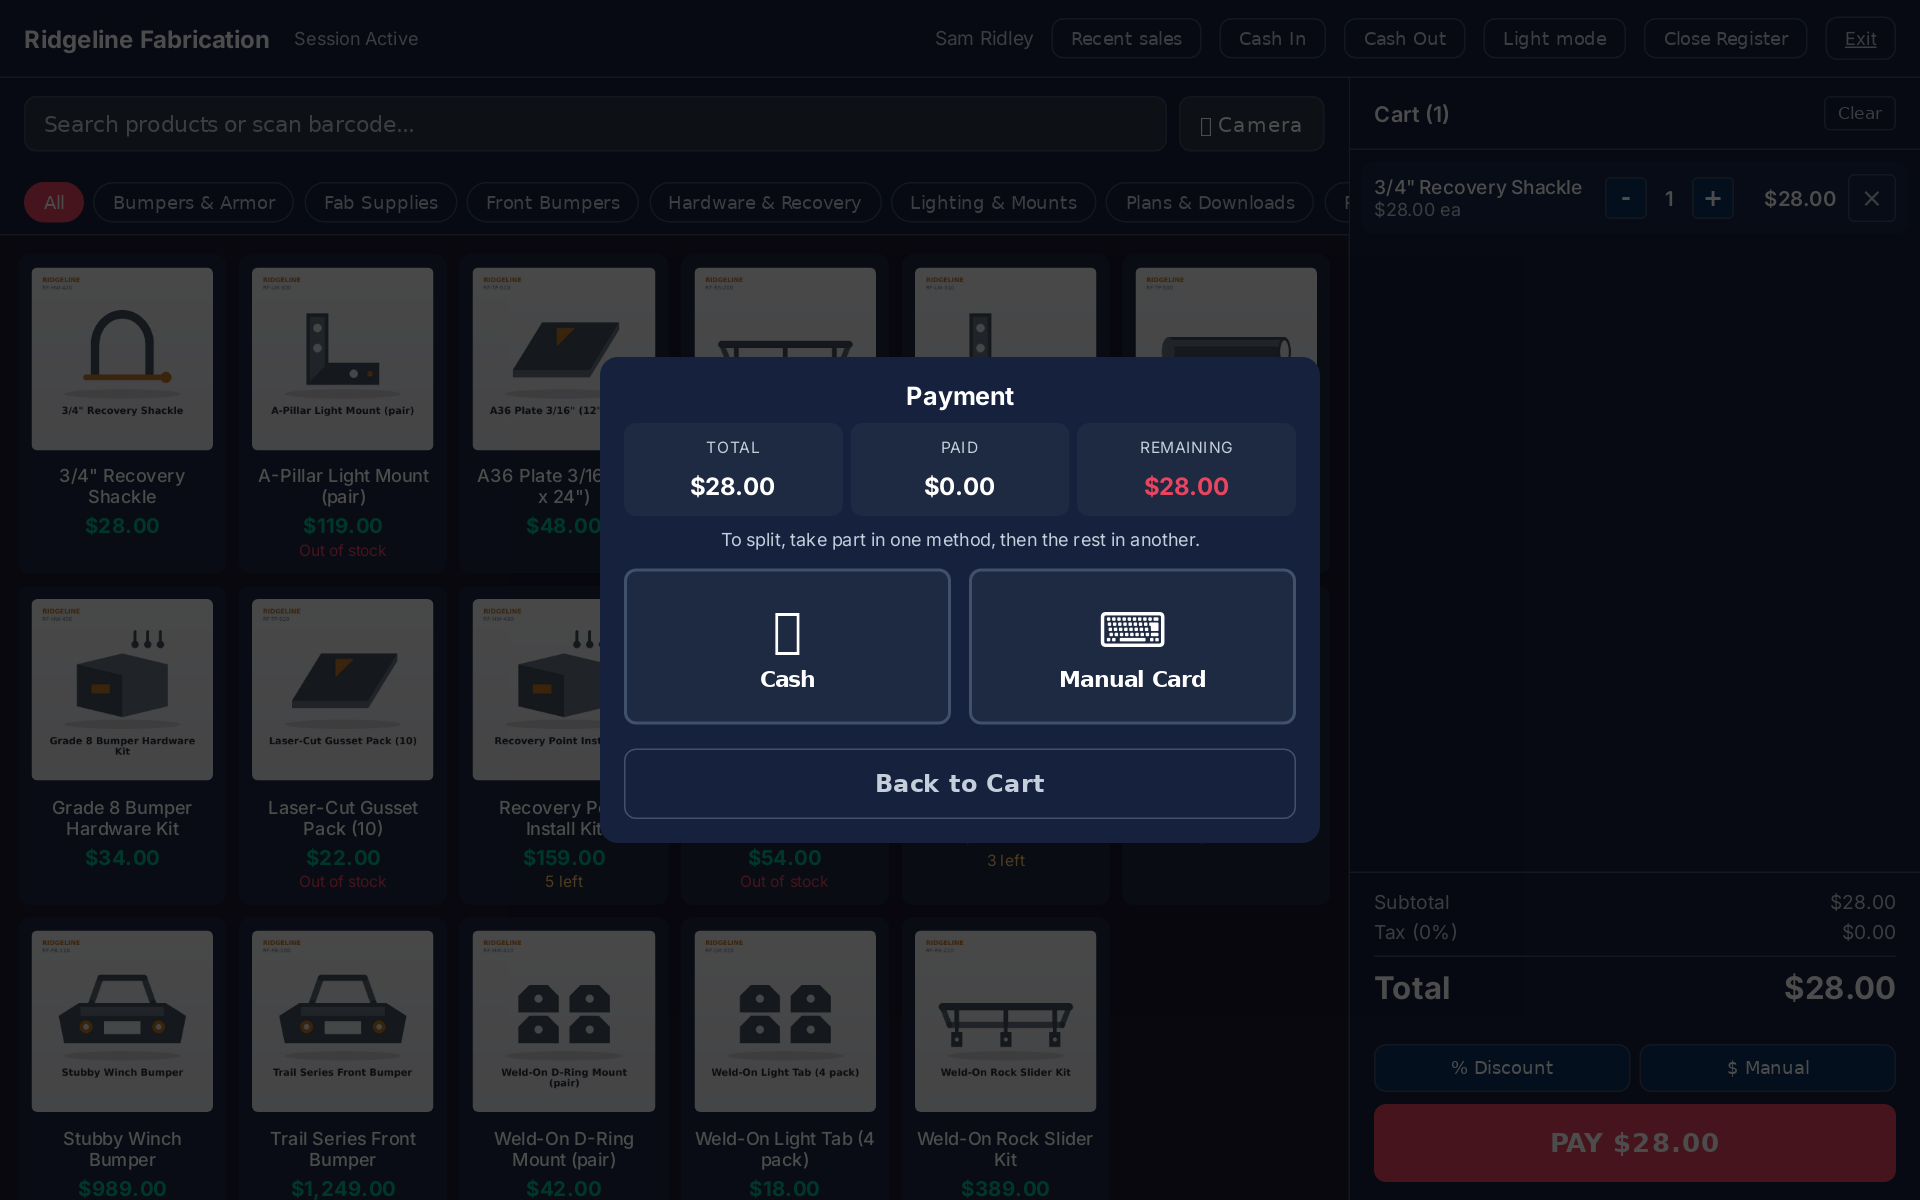Choose Manual Card payment method
This screenshot has height=1200, width=1920.
[1132, 646]
